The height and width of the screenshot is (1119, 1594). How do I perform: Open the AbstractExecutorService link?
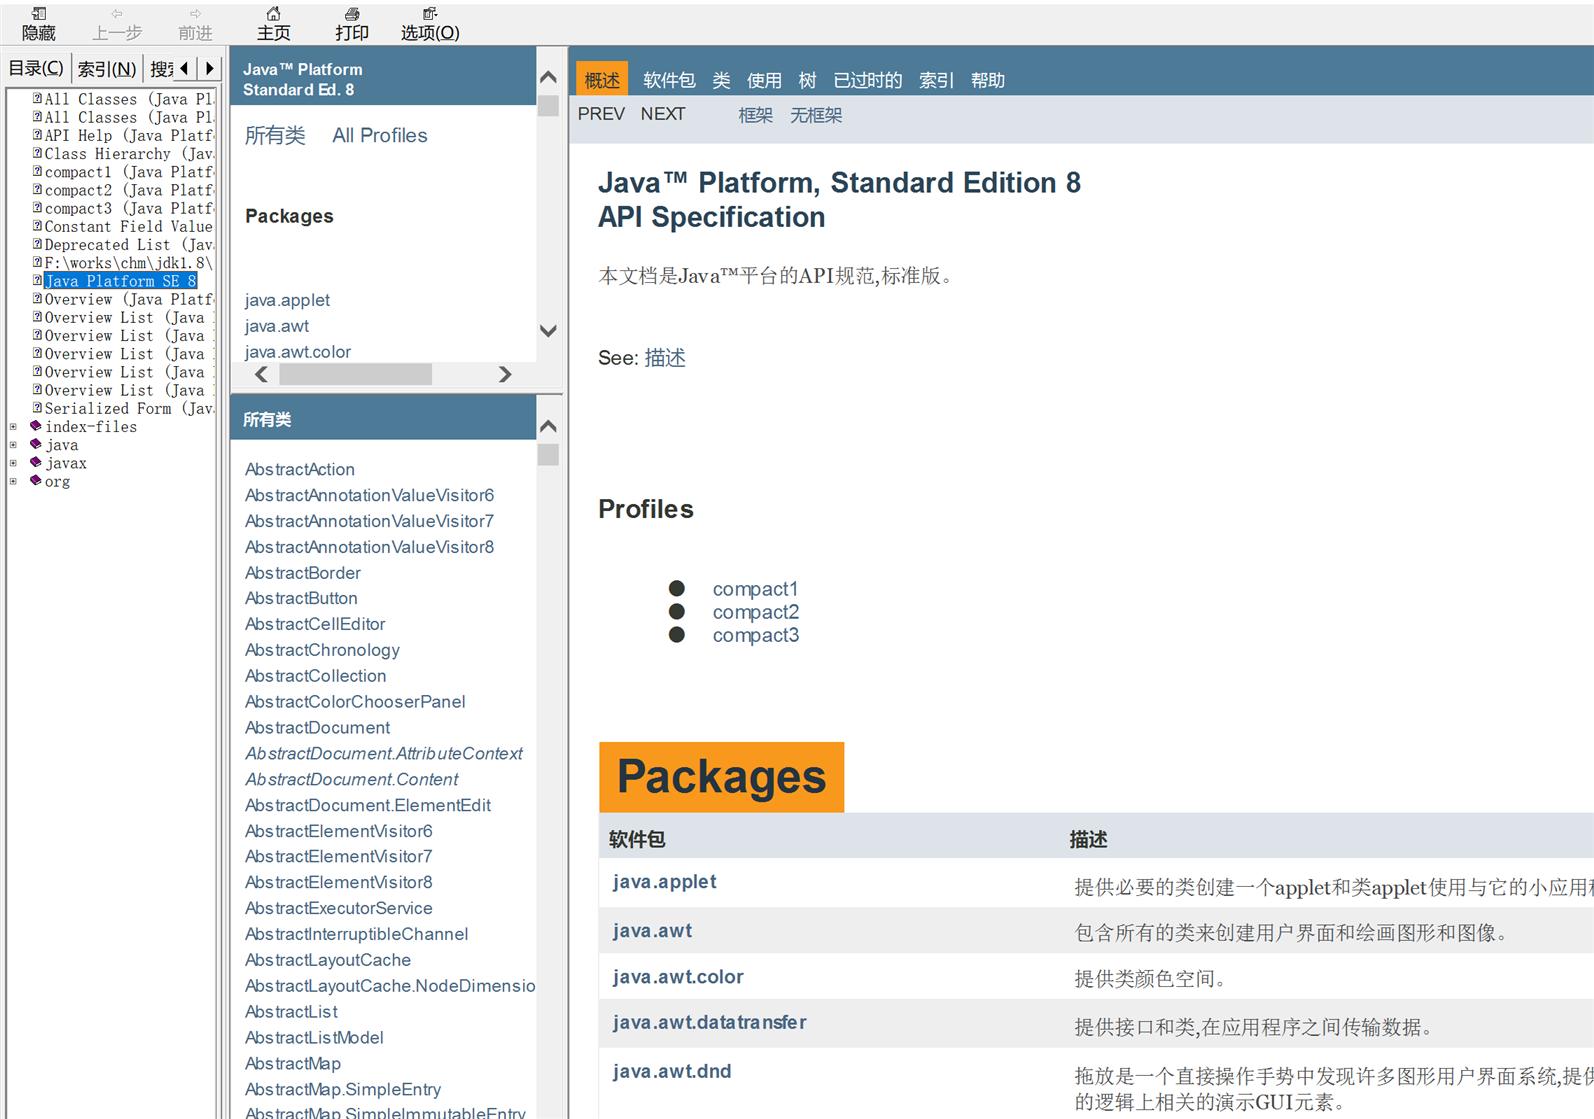click(x=339, y=908)
